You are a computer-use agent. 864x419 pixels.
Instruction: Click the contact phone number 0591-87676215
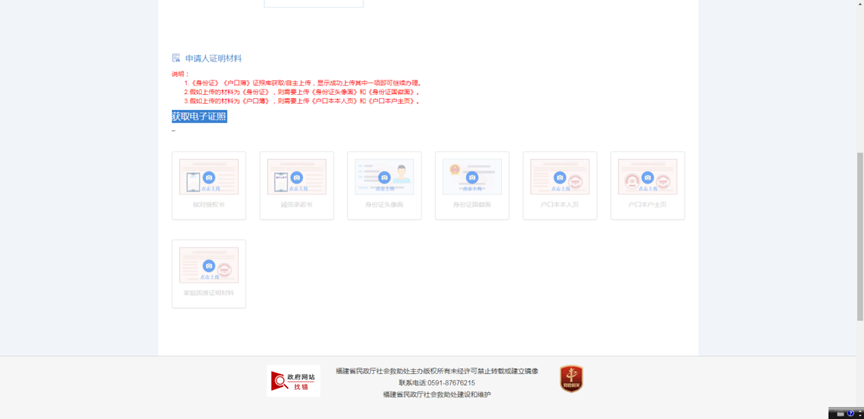(x=451, y=383)
